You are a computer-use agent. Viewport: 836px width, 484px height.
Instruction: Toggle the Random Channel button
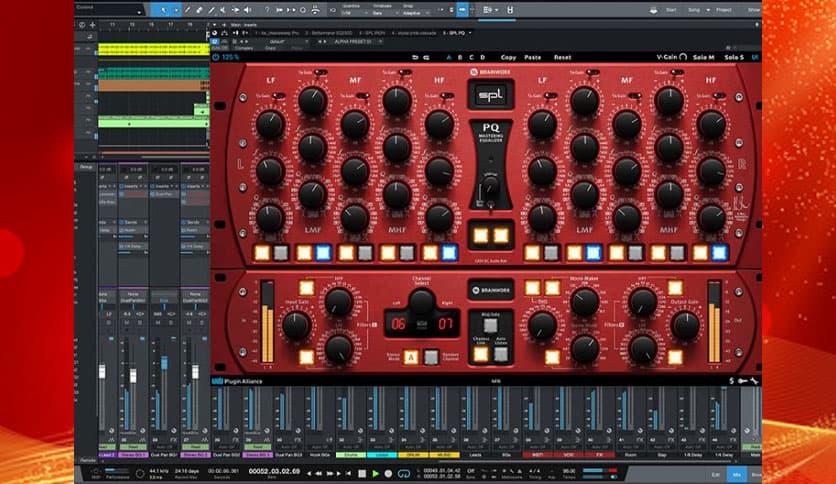(x=431, y=357)
